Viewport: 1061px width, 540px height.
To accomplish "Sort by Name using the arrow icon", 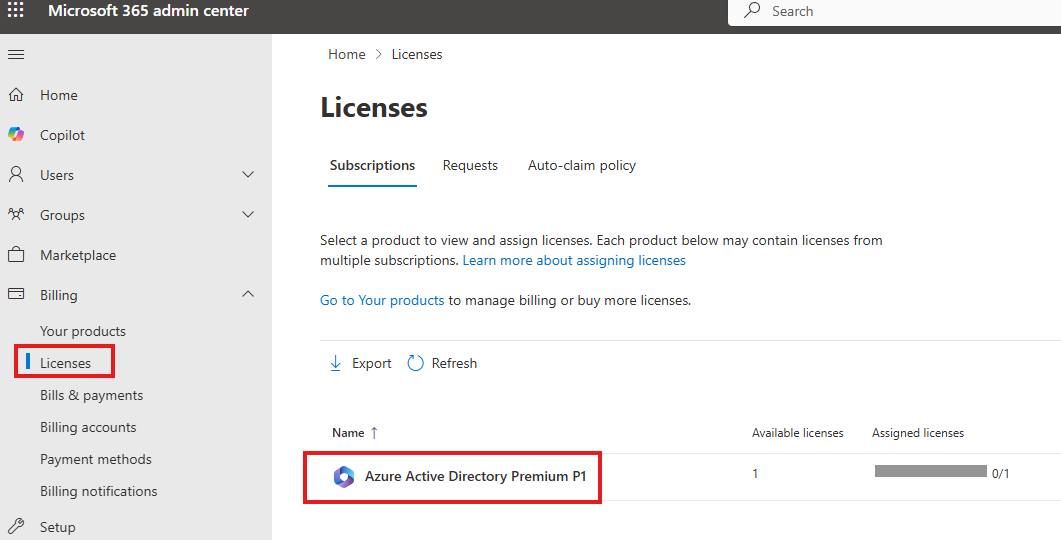I will [x=374, y=433].
